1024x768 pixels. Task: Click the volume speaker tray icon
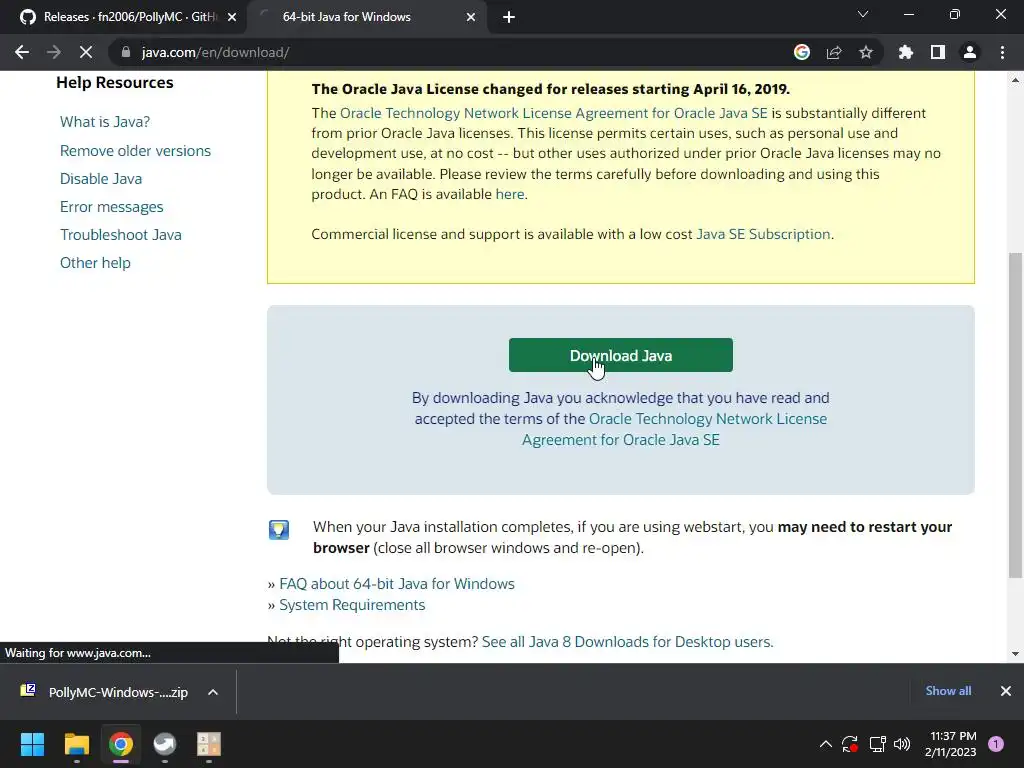point(902,744)
